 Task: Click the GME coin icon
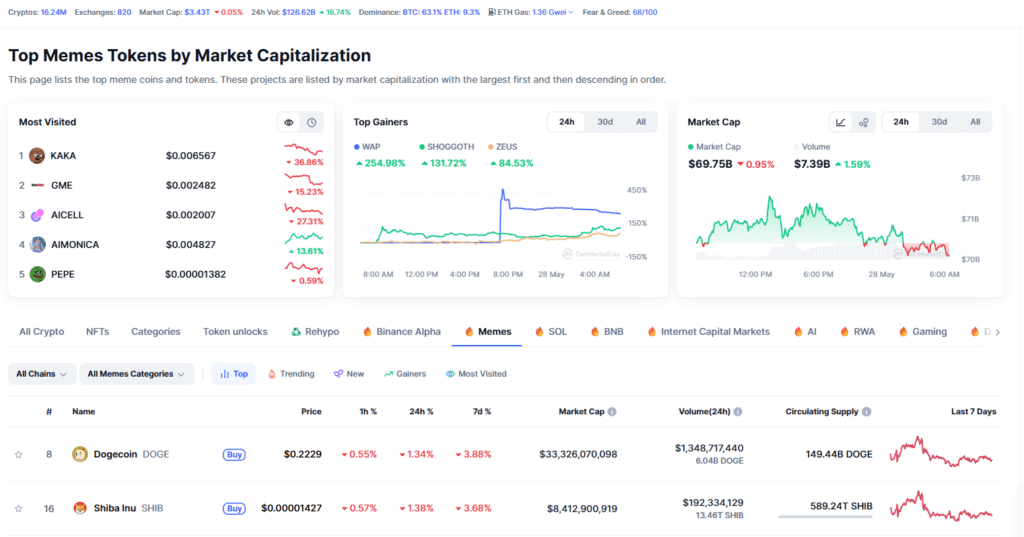pos(37,186)
